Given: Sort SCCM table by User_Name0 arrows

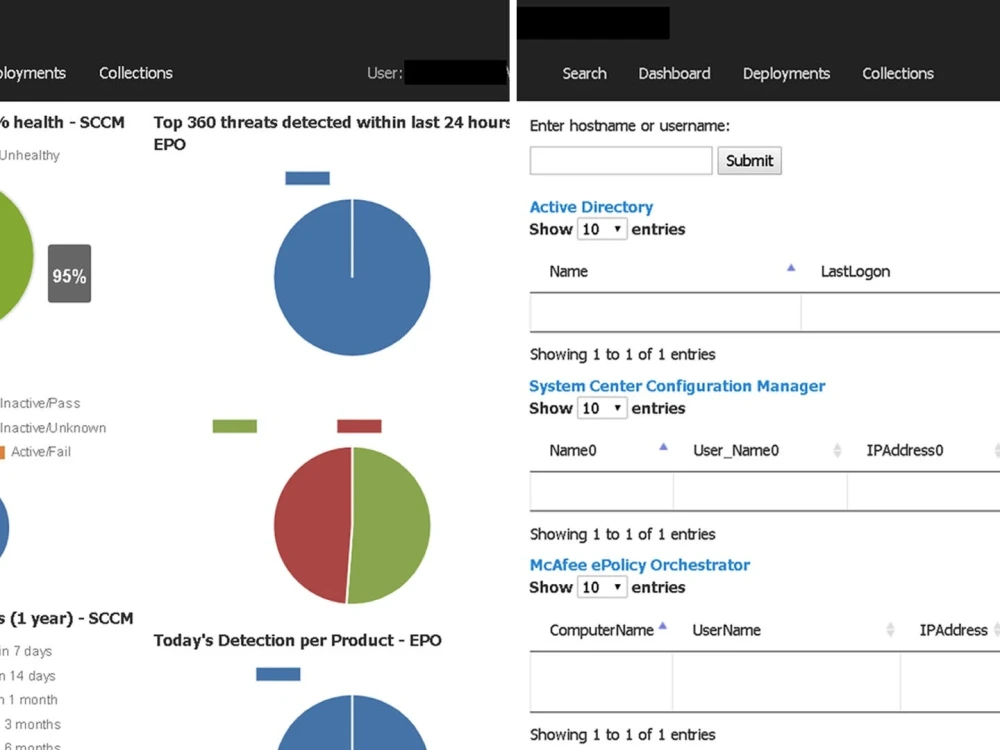Looking at the screenshot, I should click(x=837, y=450).
